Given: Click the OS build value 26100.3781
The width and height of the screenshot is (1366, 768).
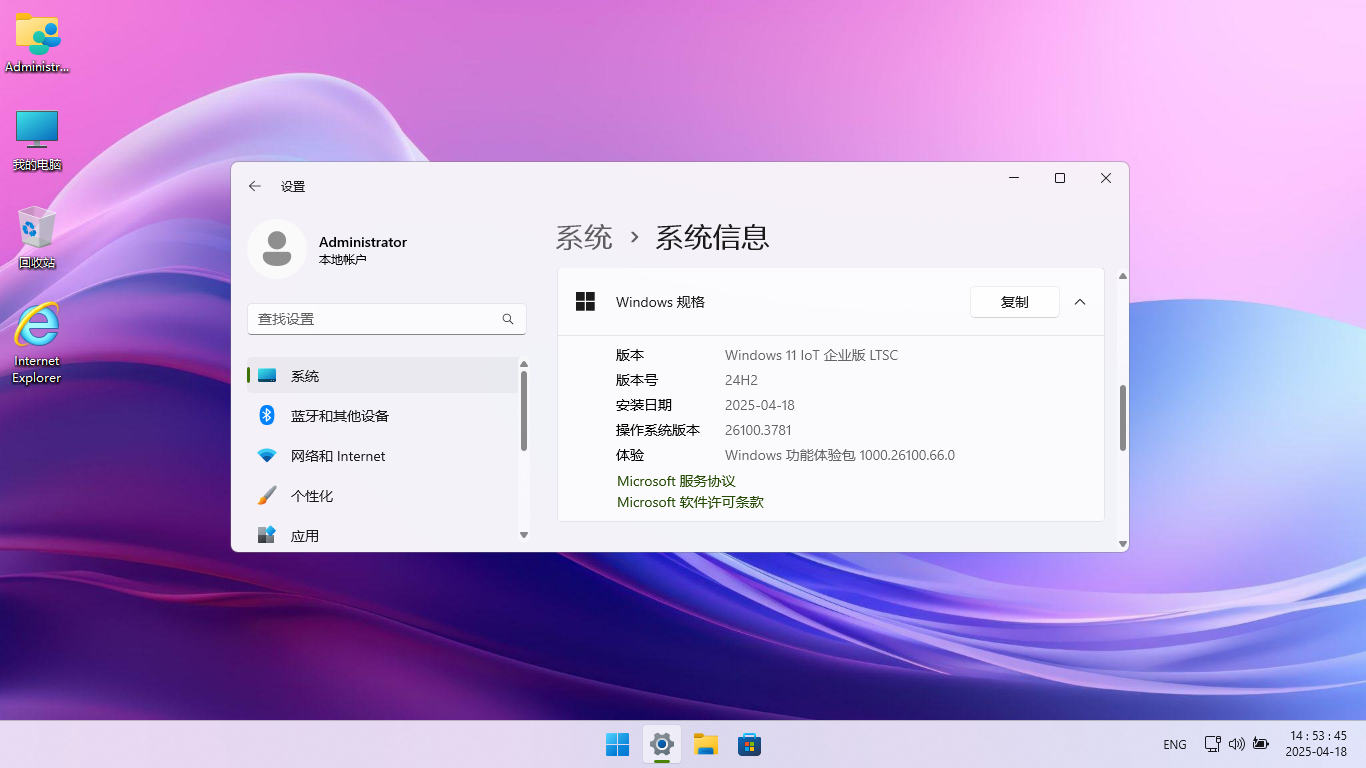Looking at the screenshot, I should (758, 430).
